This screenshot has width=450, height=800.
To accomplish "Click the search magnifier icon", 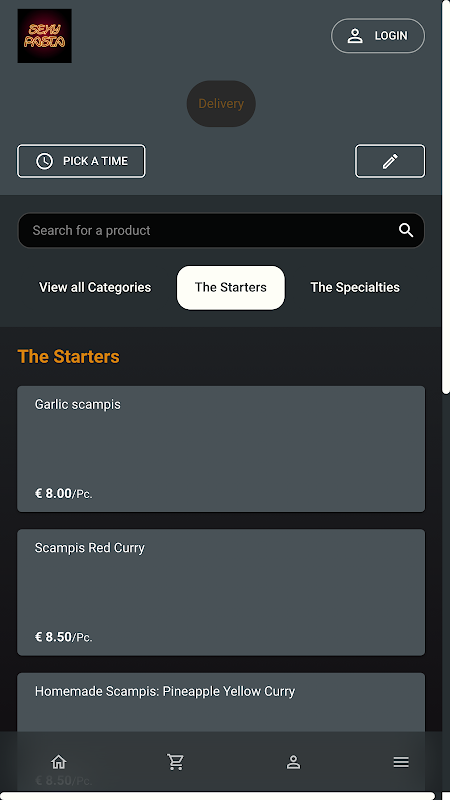I will [406, 230].
